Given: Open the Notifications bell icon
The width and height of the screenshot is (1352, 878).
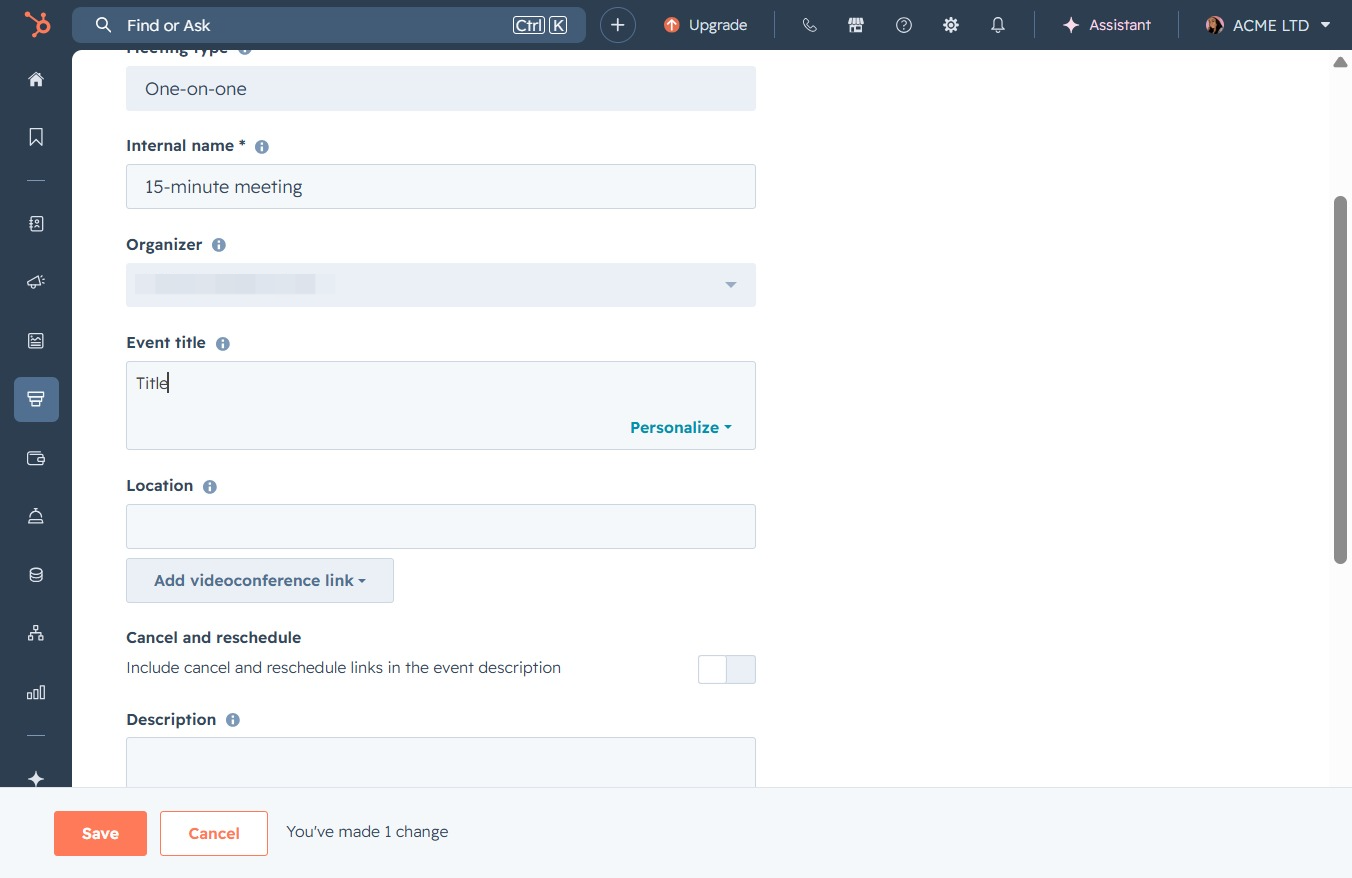Looking at the screenshot, I should [x=998, y=25].
